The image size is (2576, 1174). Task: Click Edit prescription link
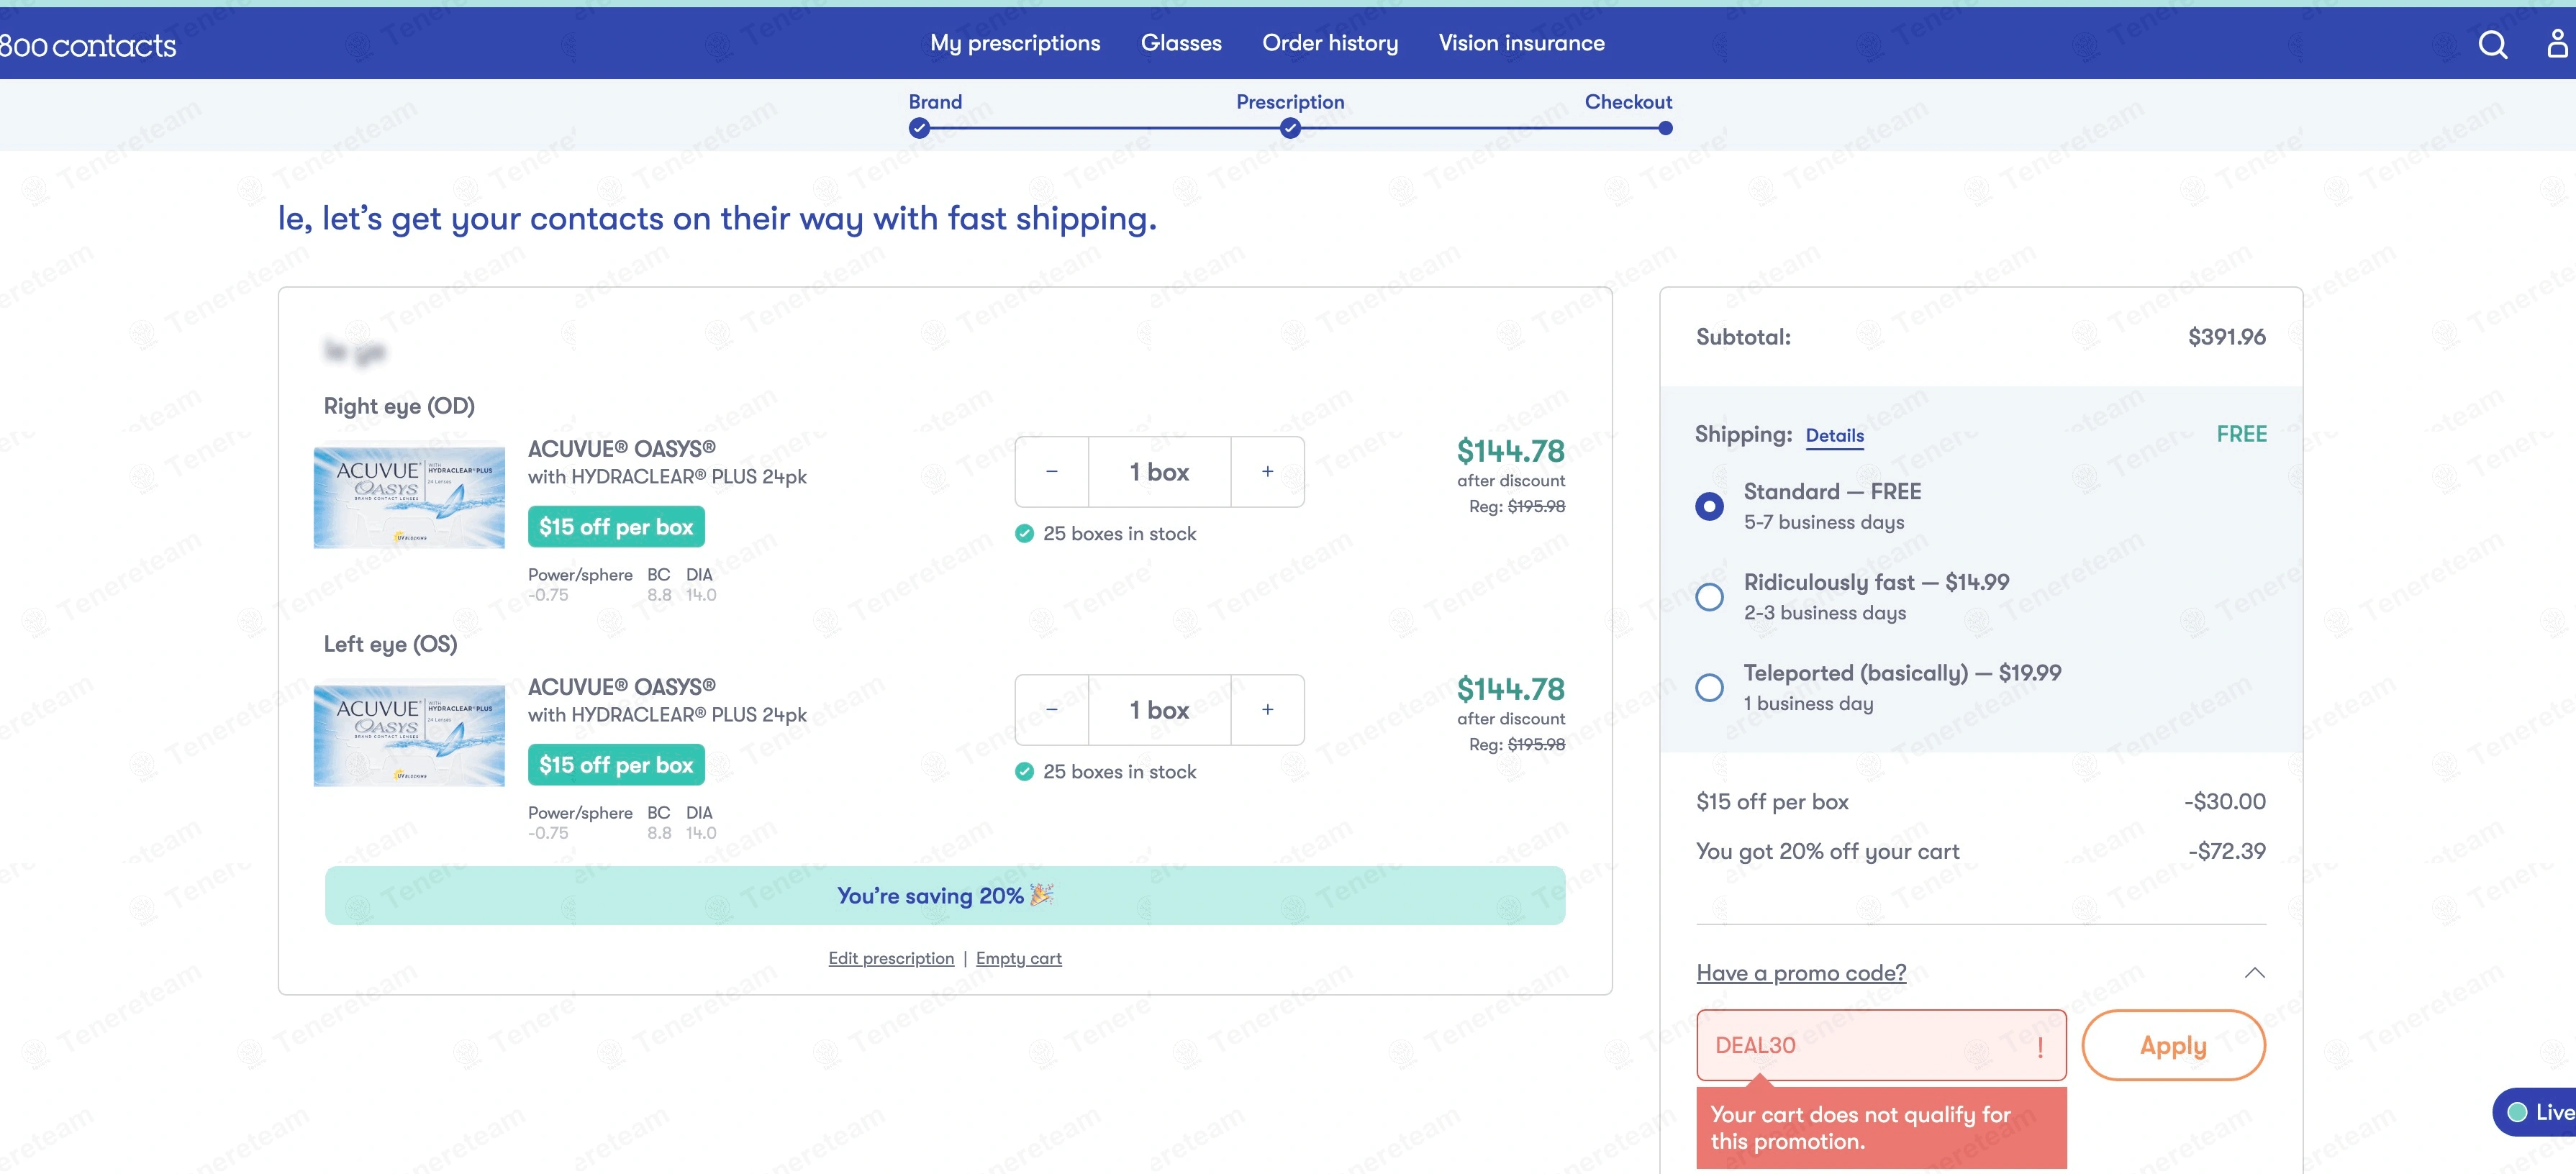[x=891, y=958]
